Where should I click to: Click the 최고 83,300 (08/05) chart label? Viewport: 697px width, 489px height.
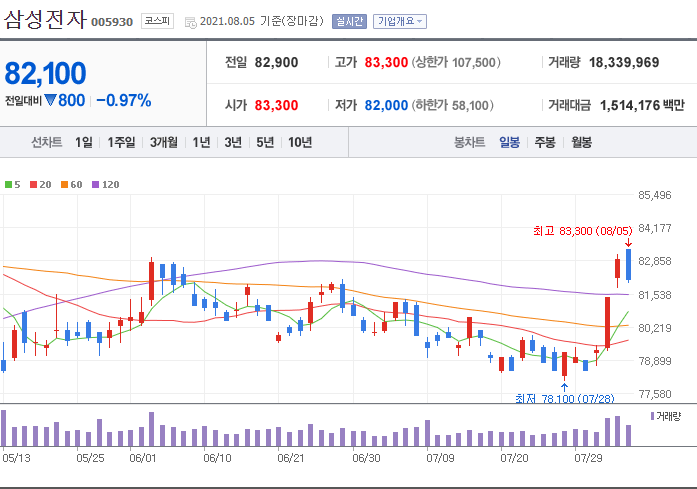pyautogui.click(x=582, y=231)
